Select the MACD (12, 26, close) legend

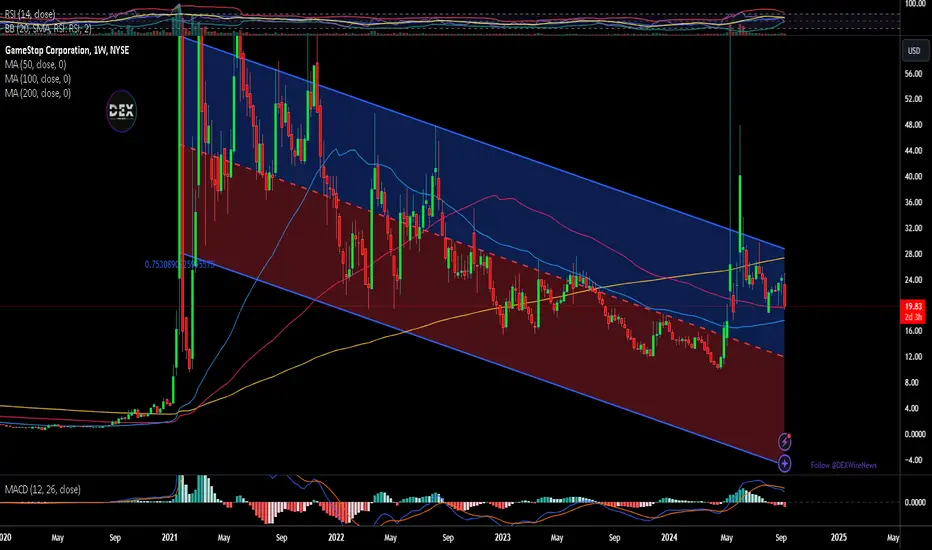click(x=42, y=489)
